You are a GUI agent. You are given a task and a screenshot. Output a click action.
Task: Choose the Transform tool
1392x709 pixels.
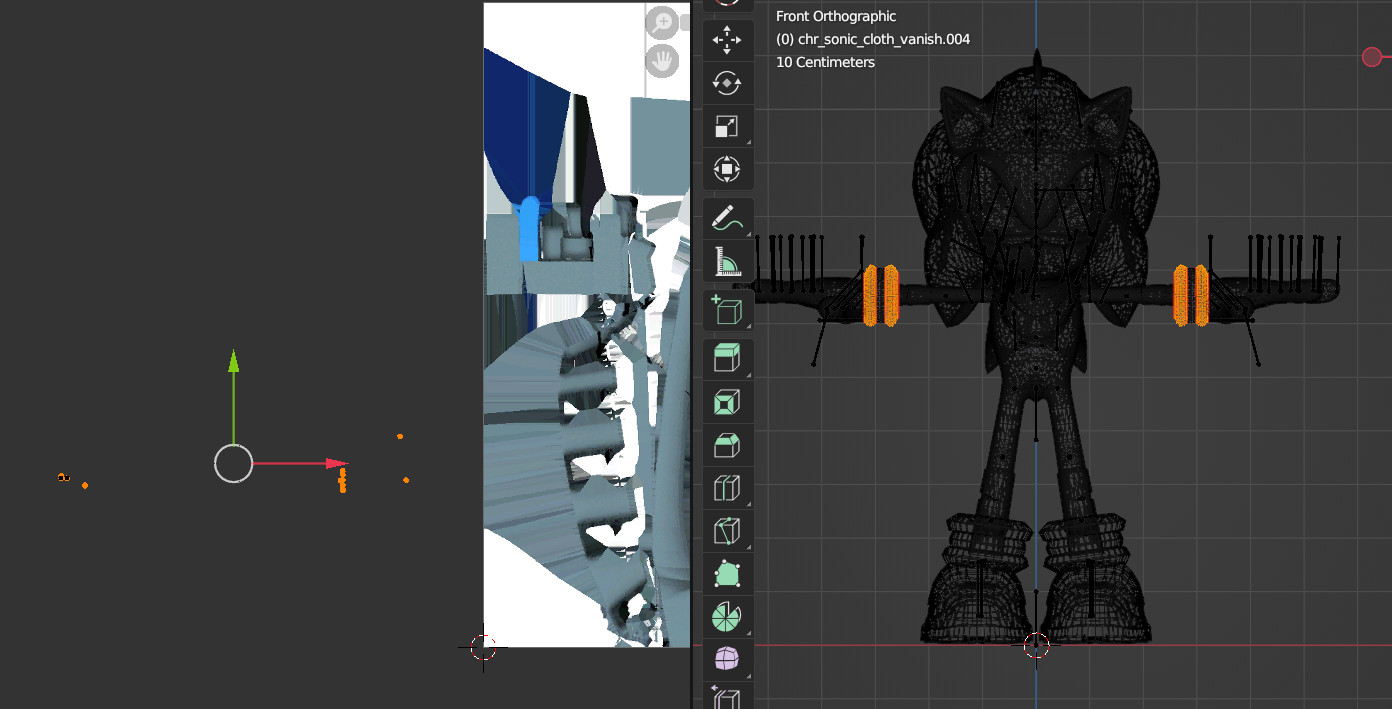727,168
